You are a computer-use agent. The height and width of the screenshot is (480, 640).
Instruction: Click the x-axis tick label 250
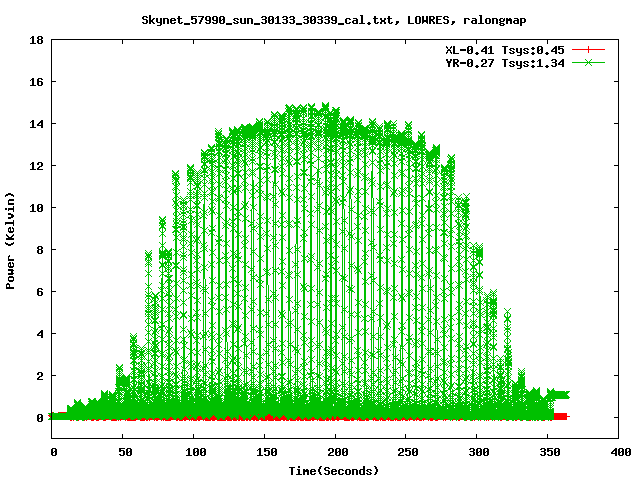click(409, 452)
